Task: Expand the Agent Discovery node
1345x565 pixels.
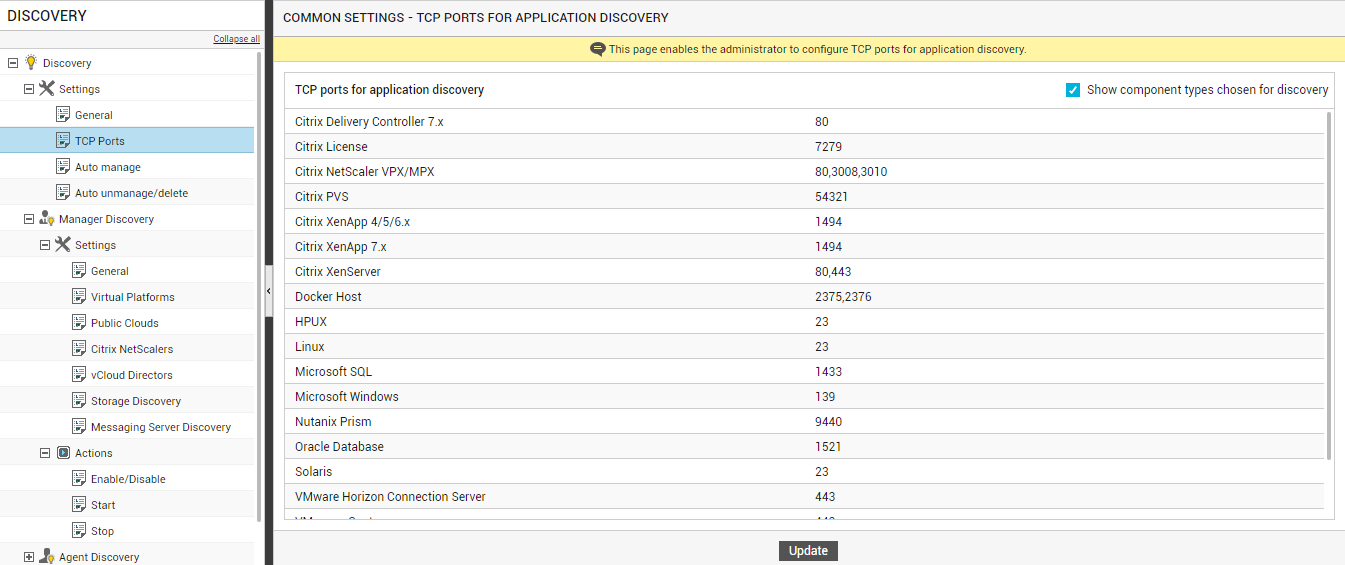Action: [x=29, y=556]
